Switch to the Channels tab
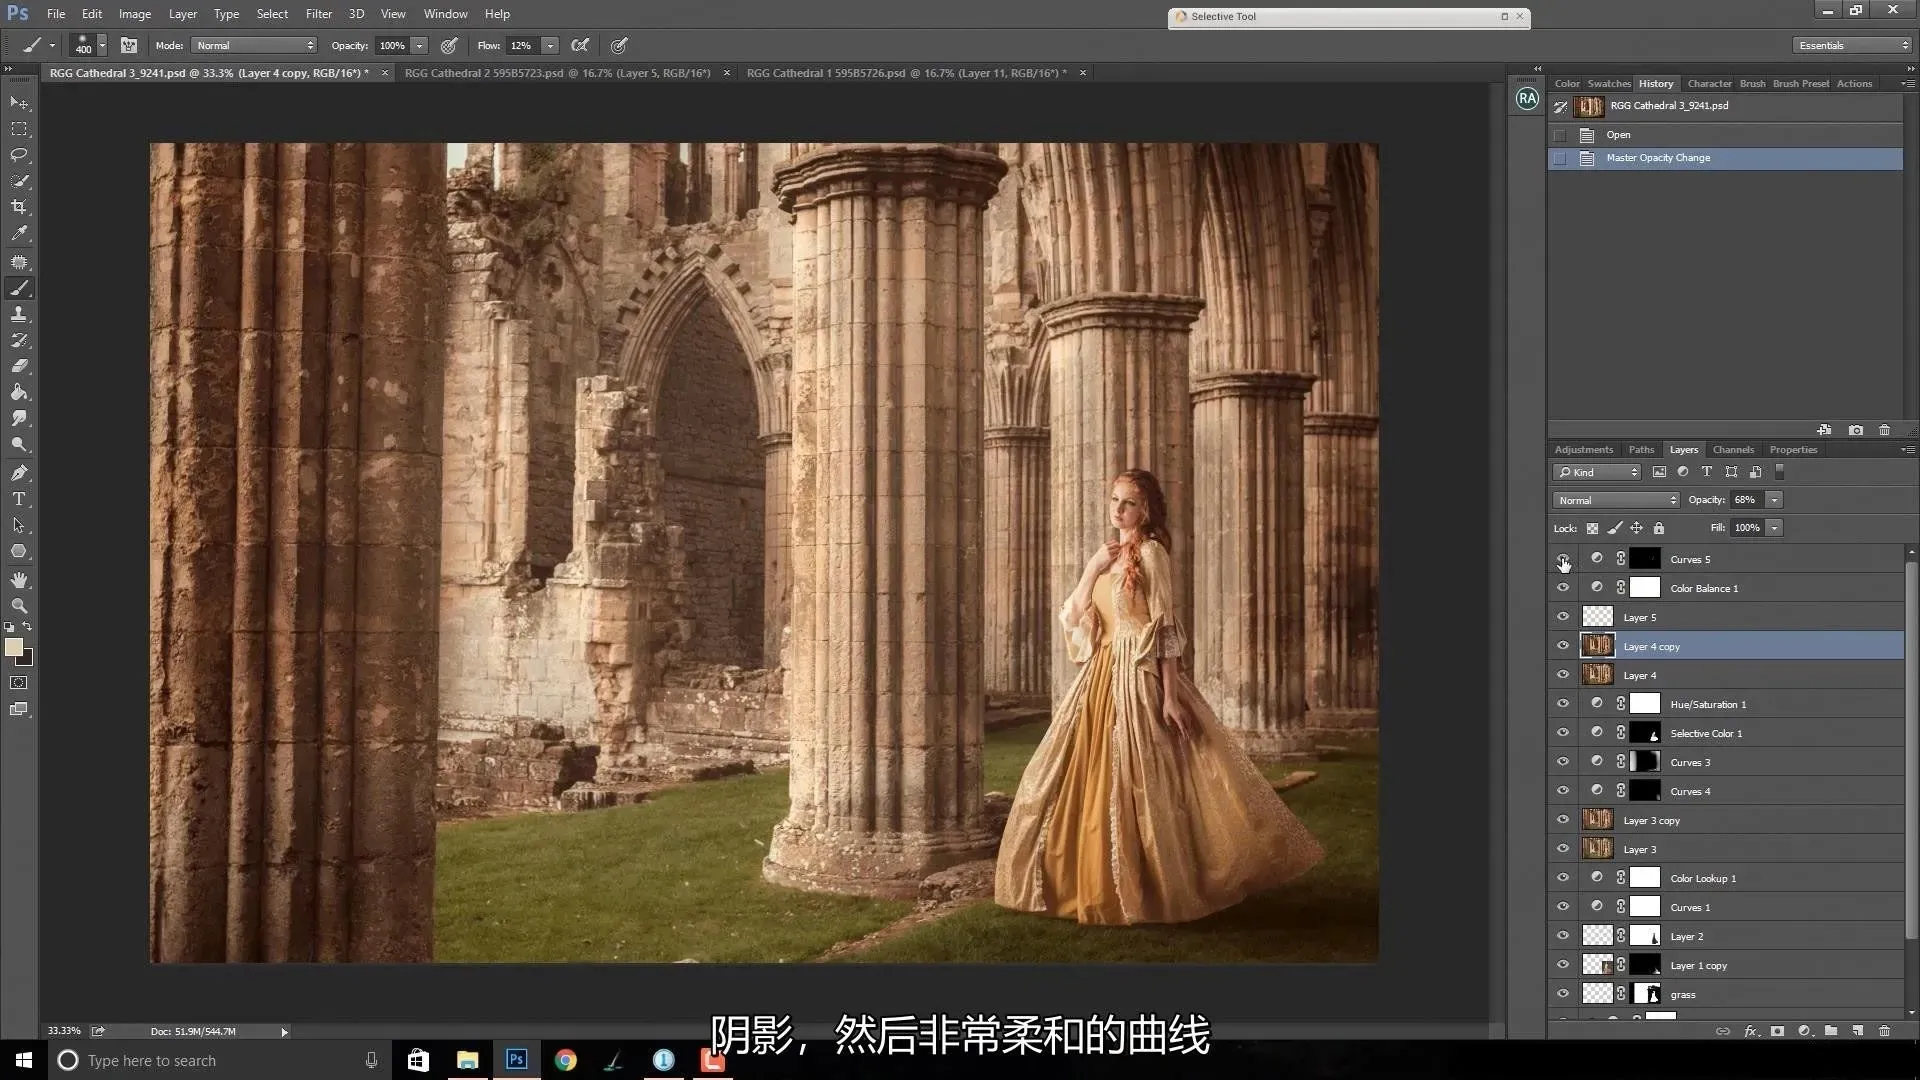This screenshot has width=1920, height=1080. click(1733, 450)
